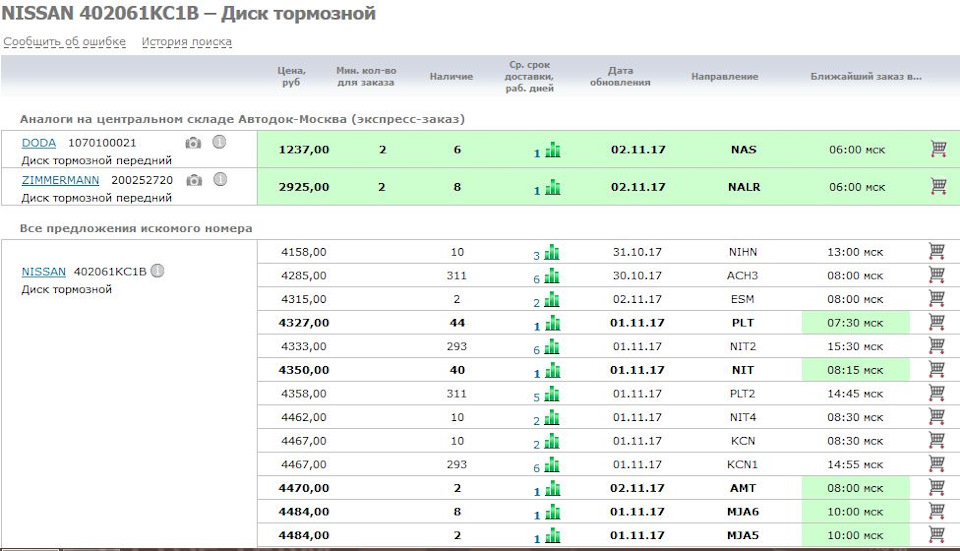The image size is (960, 551).
Task: Open the ZIMMERMANN brand link
Action: click(x=61, y=180)
